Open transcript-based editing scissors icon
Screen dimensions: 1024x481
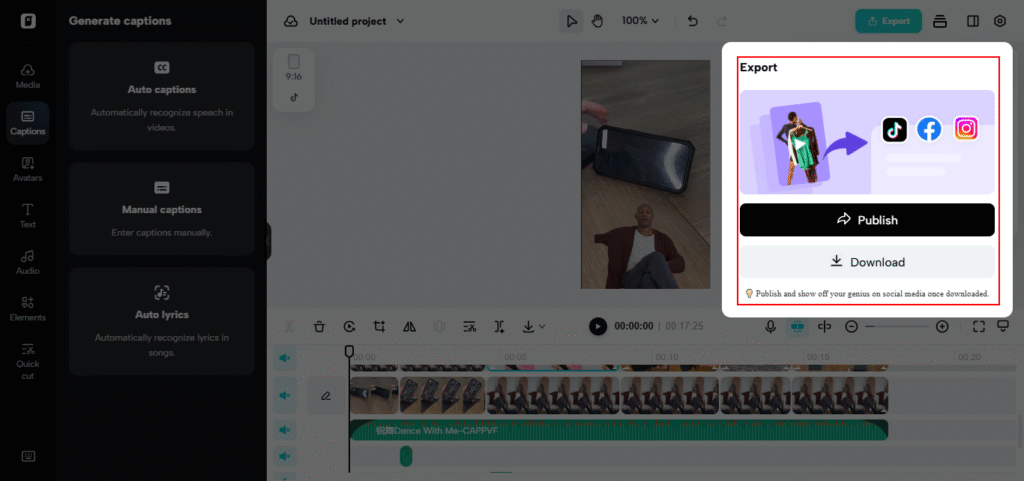(x=469, y=326)
